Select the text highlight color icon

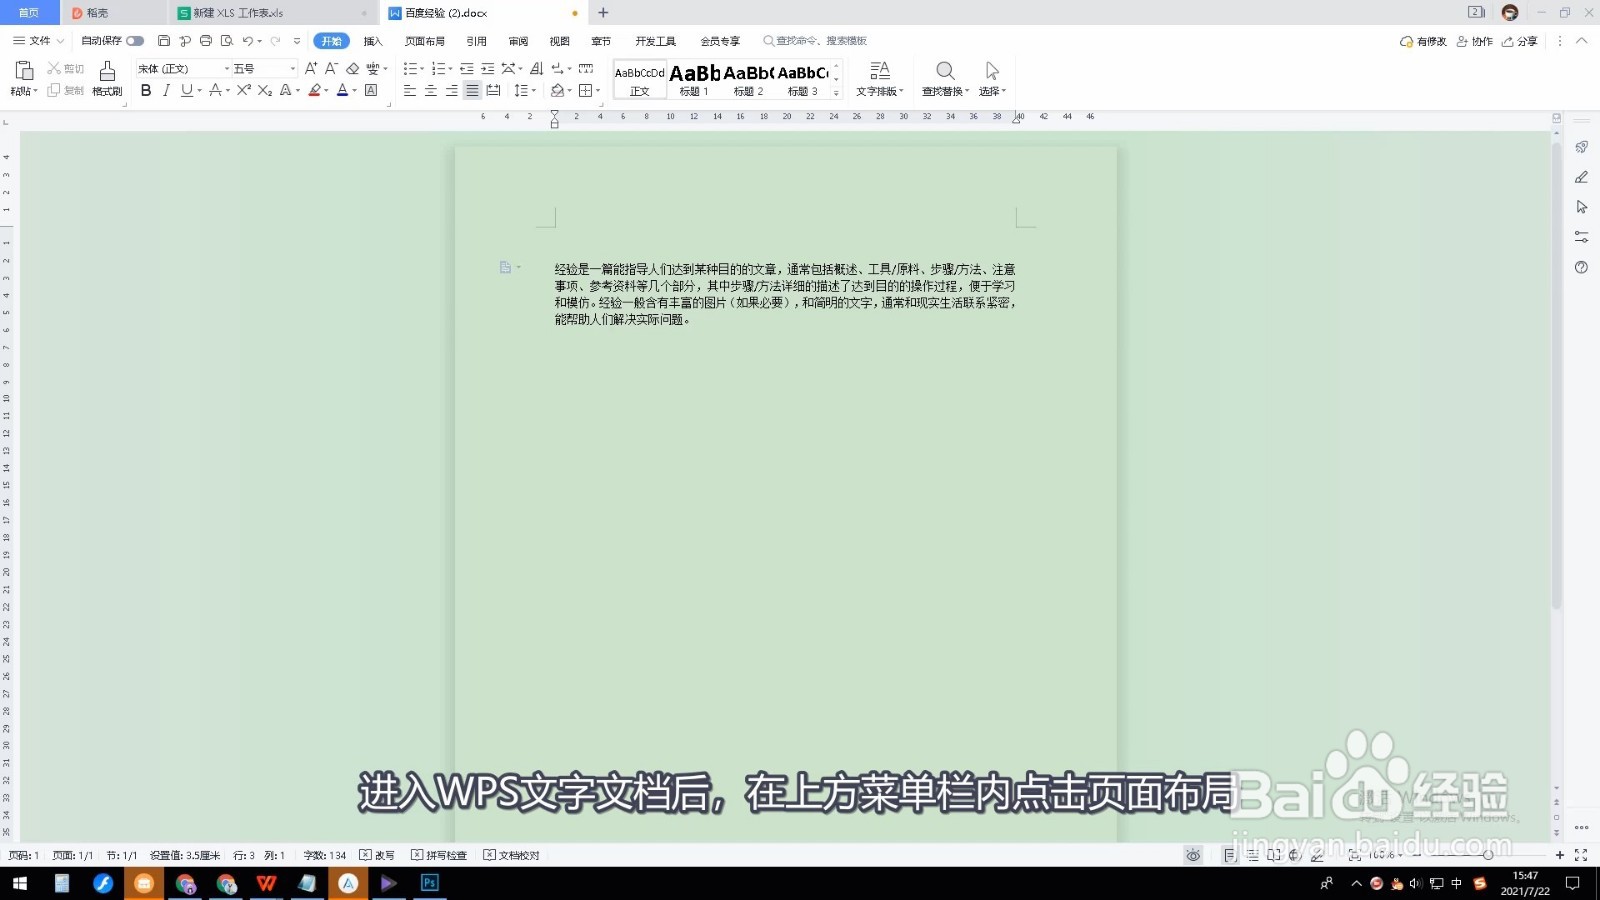[x=315, y=91]
